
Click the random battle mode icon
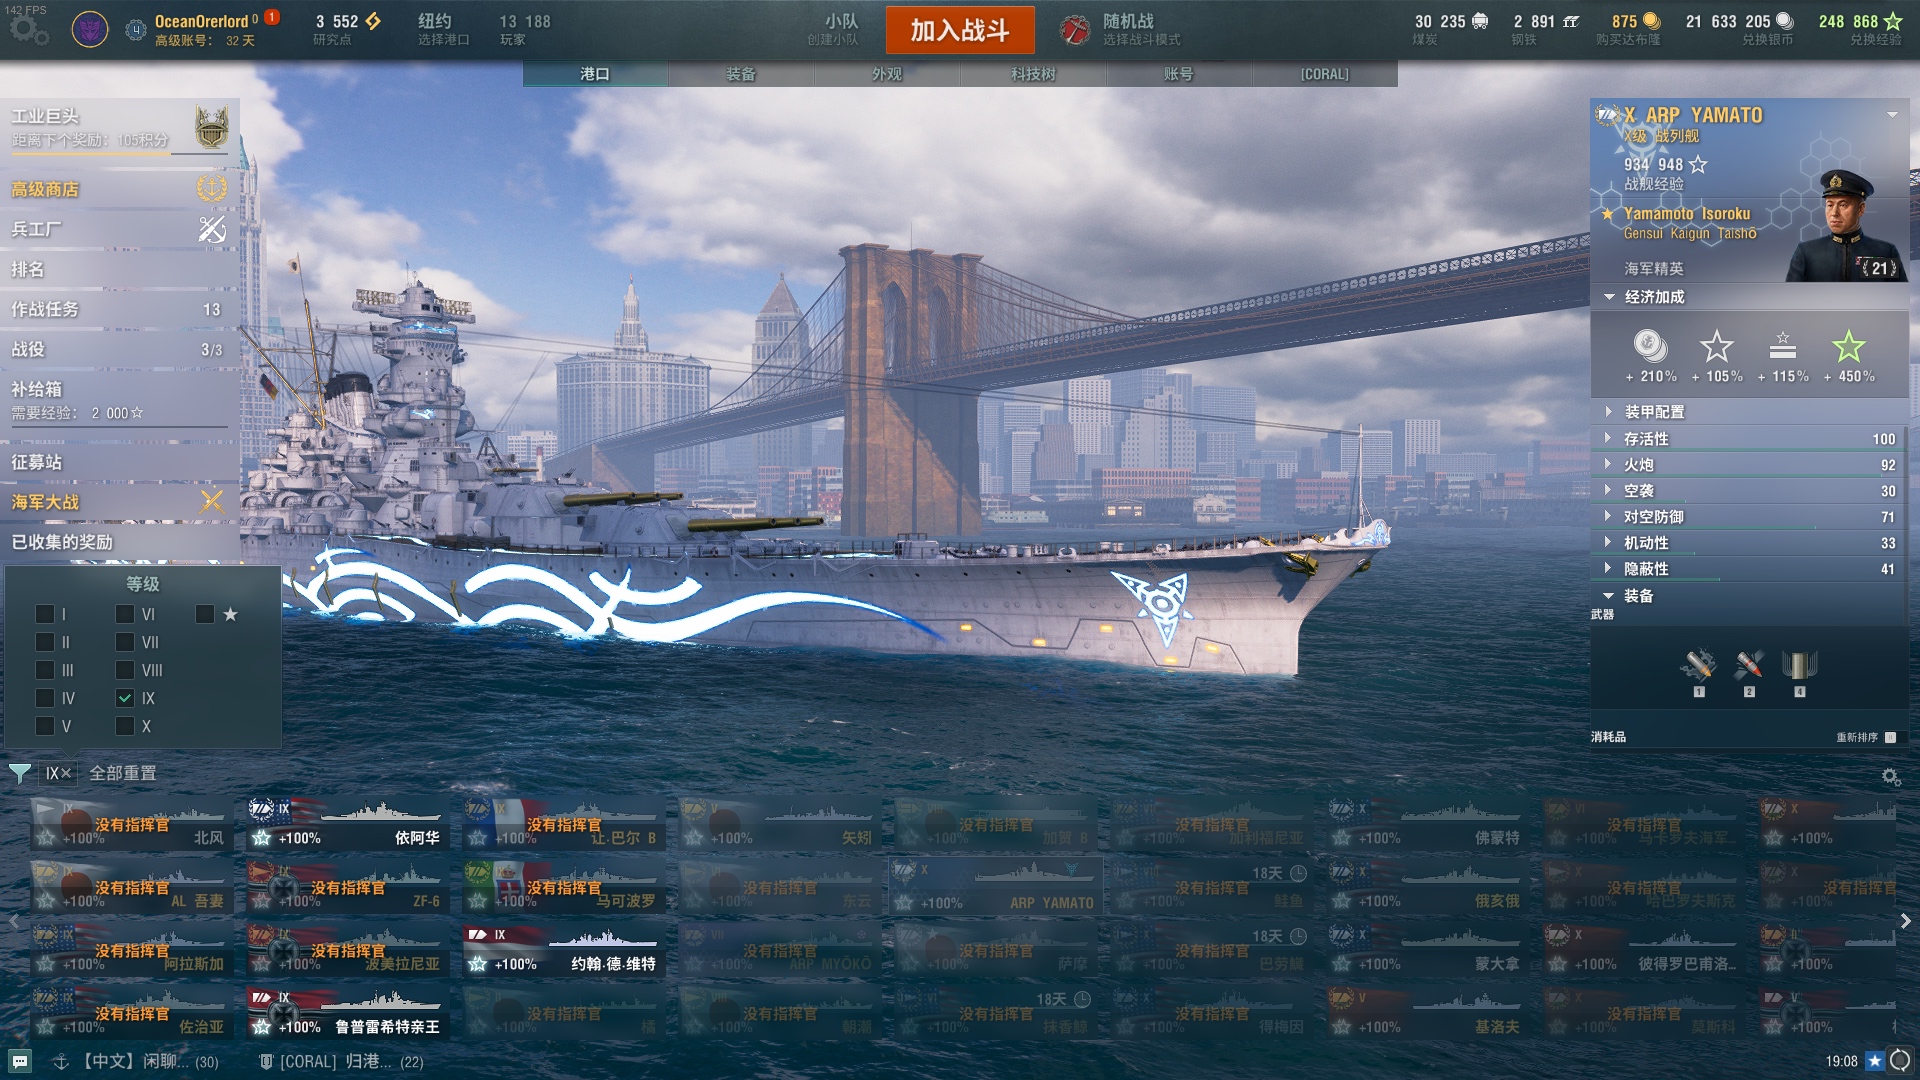click(1075, 30)
